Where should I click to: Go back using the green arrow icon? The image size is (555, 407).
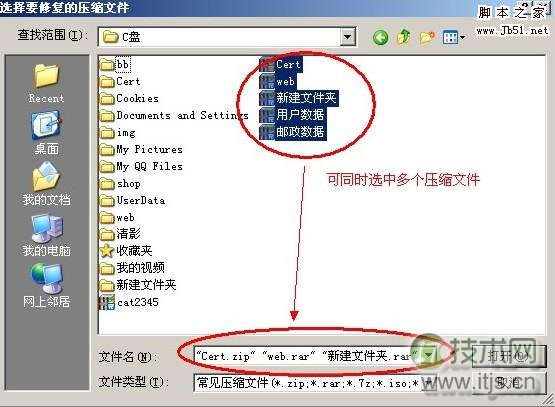point(381,37)
